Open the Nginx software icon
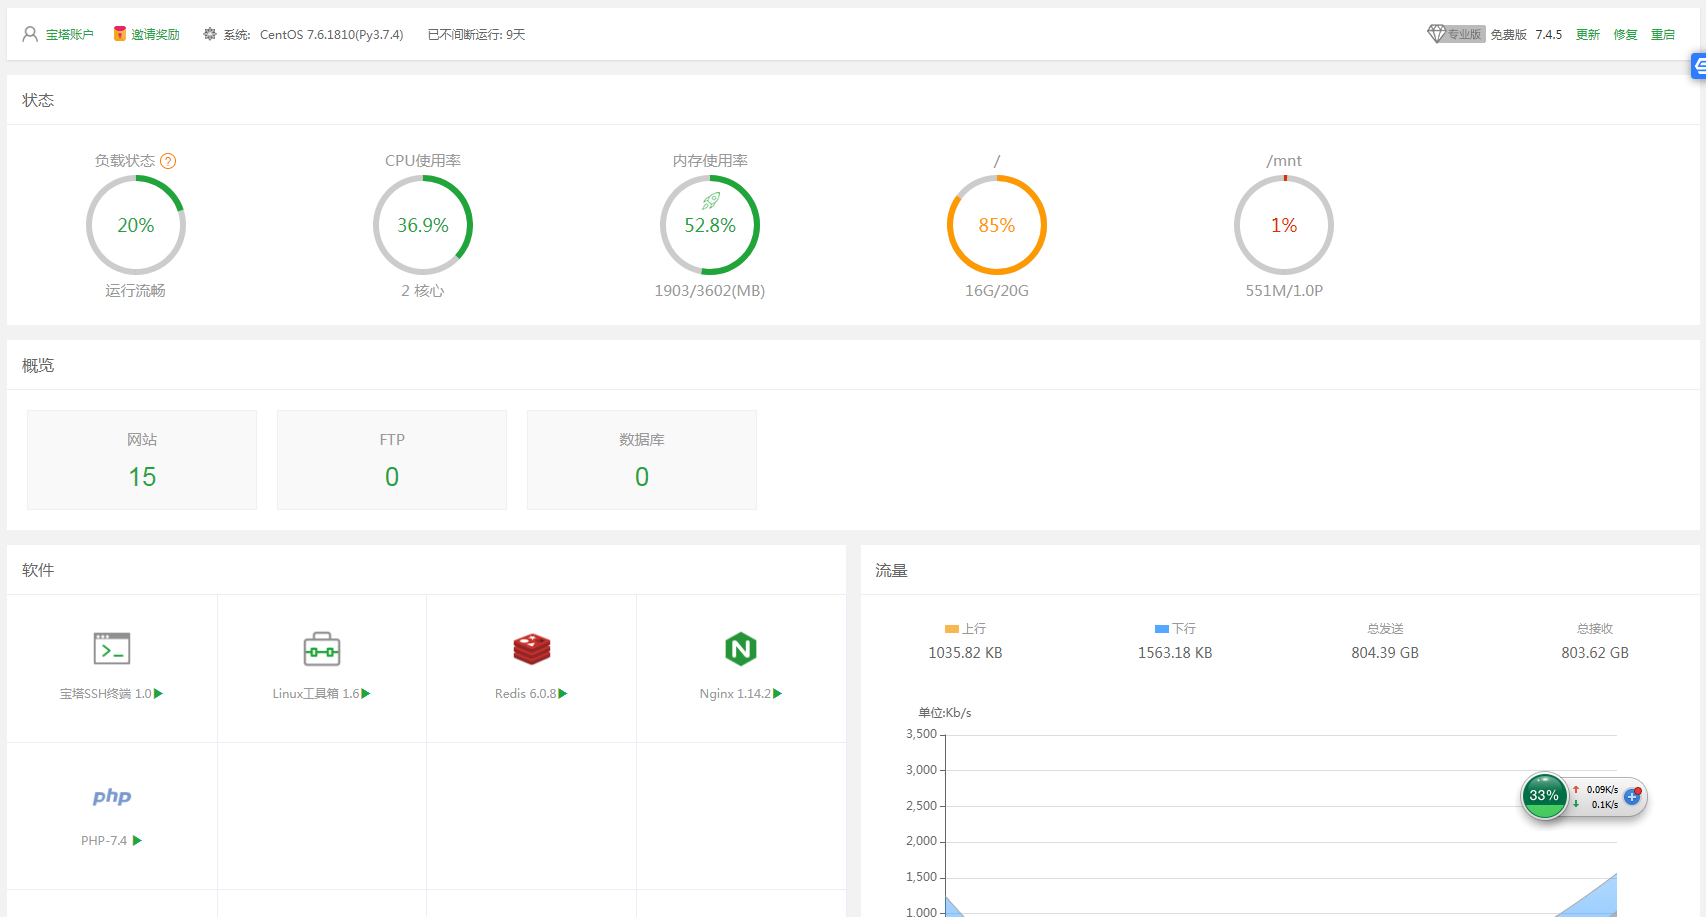 coord(741,649)
